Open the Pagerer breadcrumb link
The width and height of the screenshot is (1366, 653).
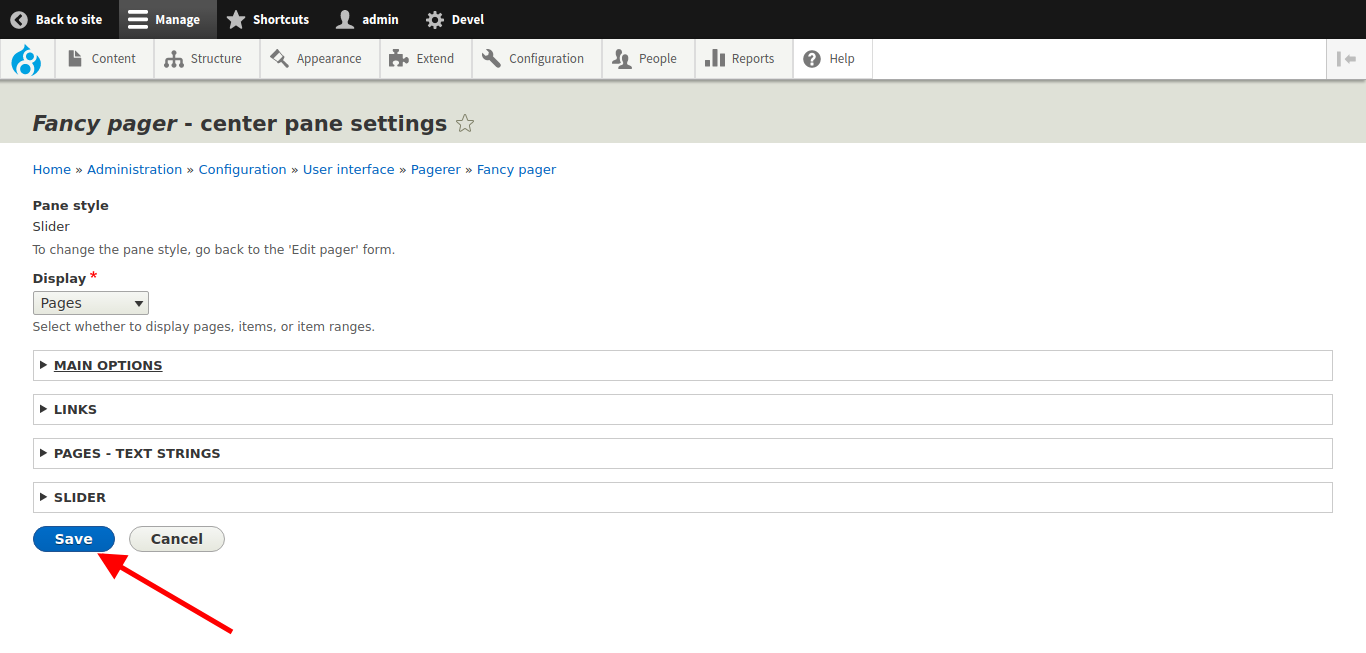click(435, 169)
